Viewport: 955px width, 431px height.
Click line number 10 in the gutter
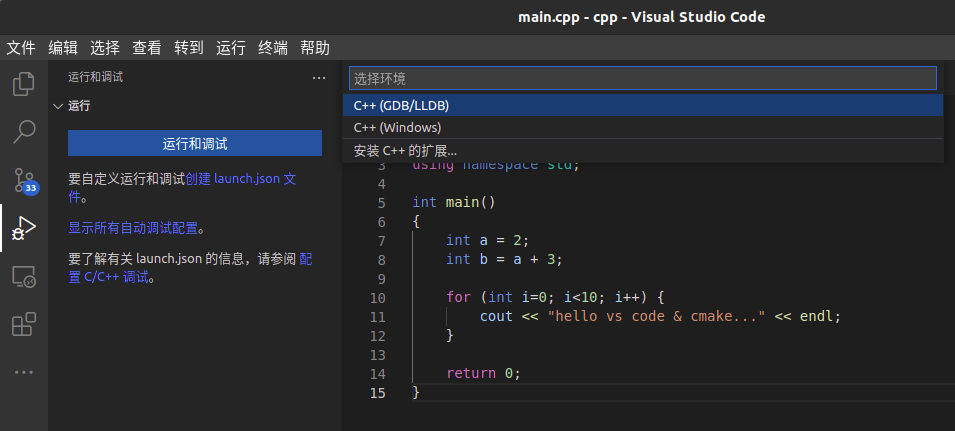point(378,298)
